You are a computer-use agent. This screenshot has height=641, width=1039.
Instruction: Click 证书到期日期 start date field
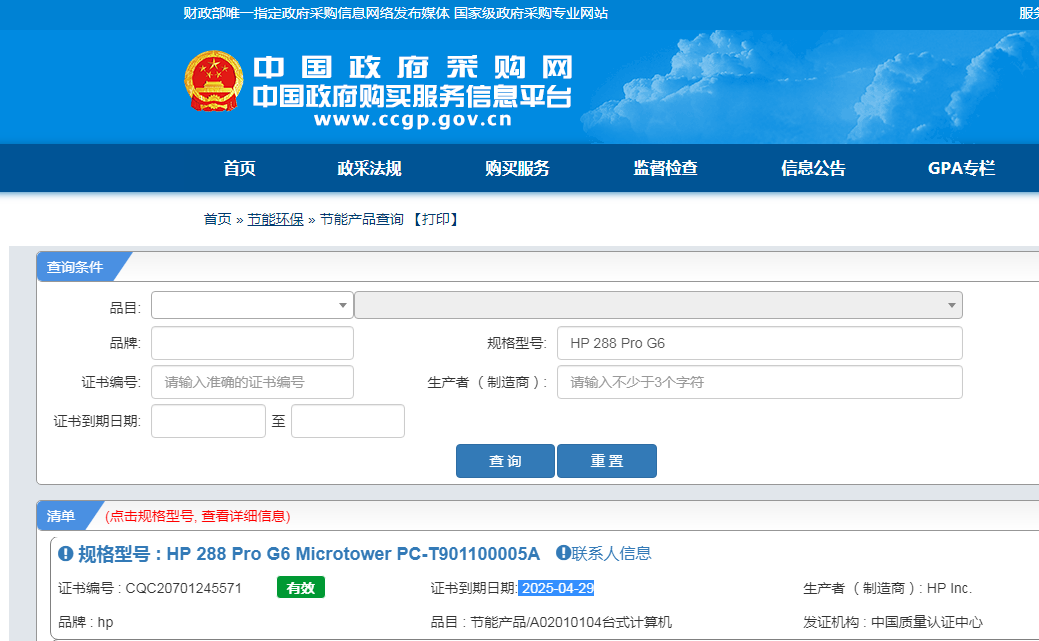[x=208, y=421]
